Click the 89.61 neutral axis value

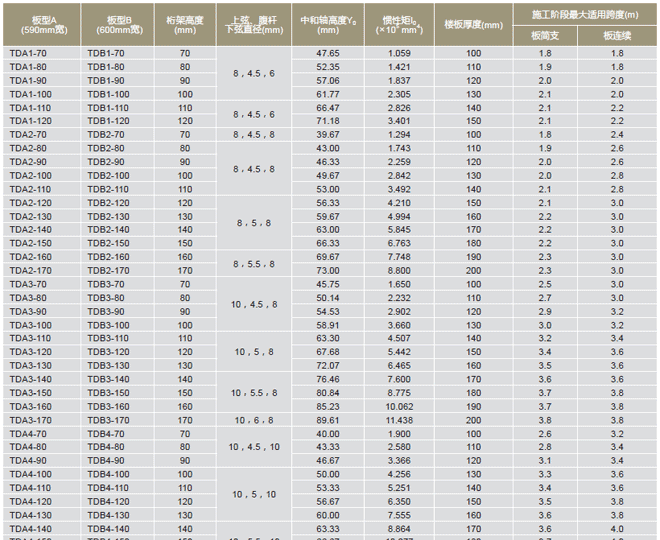point(328,420)
